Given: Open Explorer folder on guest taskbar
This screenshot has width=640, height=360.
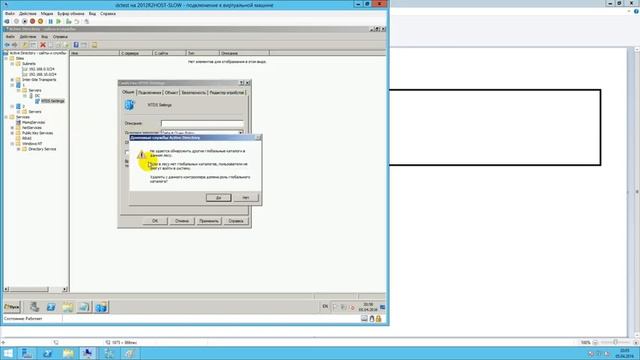Looking at the screenshot, I should (68, 307).
